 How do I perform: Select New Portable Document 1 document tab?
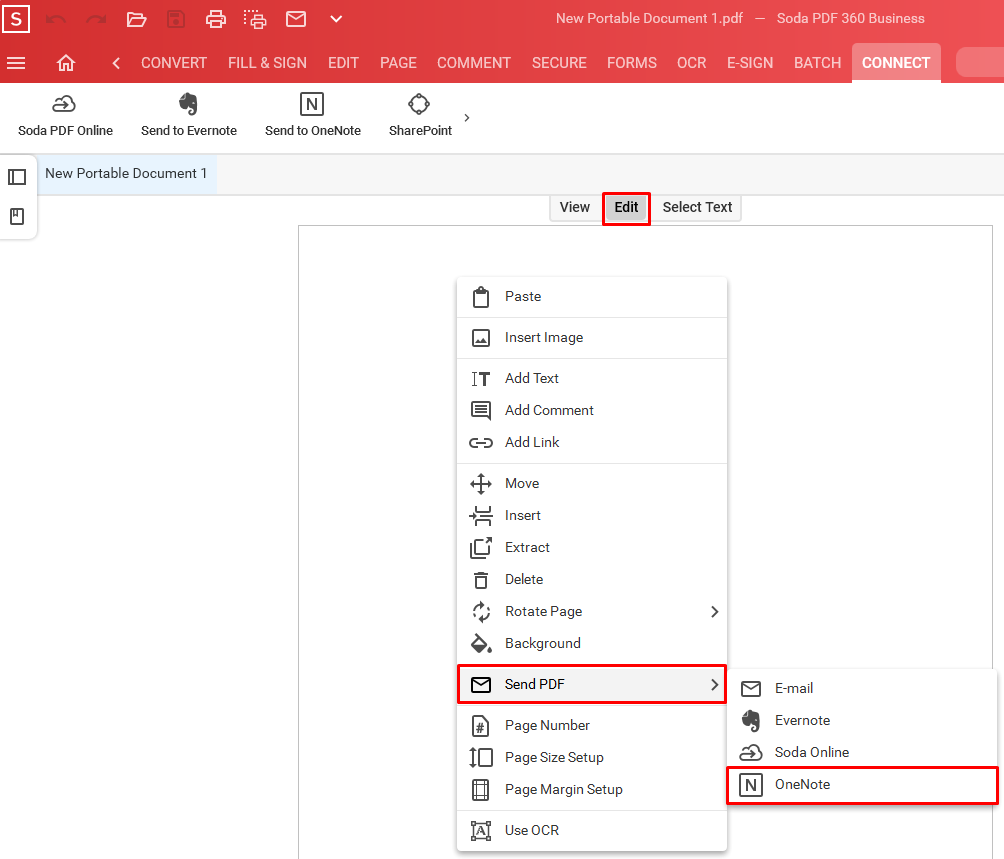(x=126, y=173)
